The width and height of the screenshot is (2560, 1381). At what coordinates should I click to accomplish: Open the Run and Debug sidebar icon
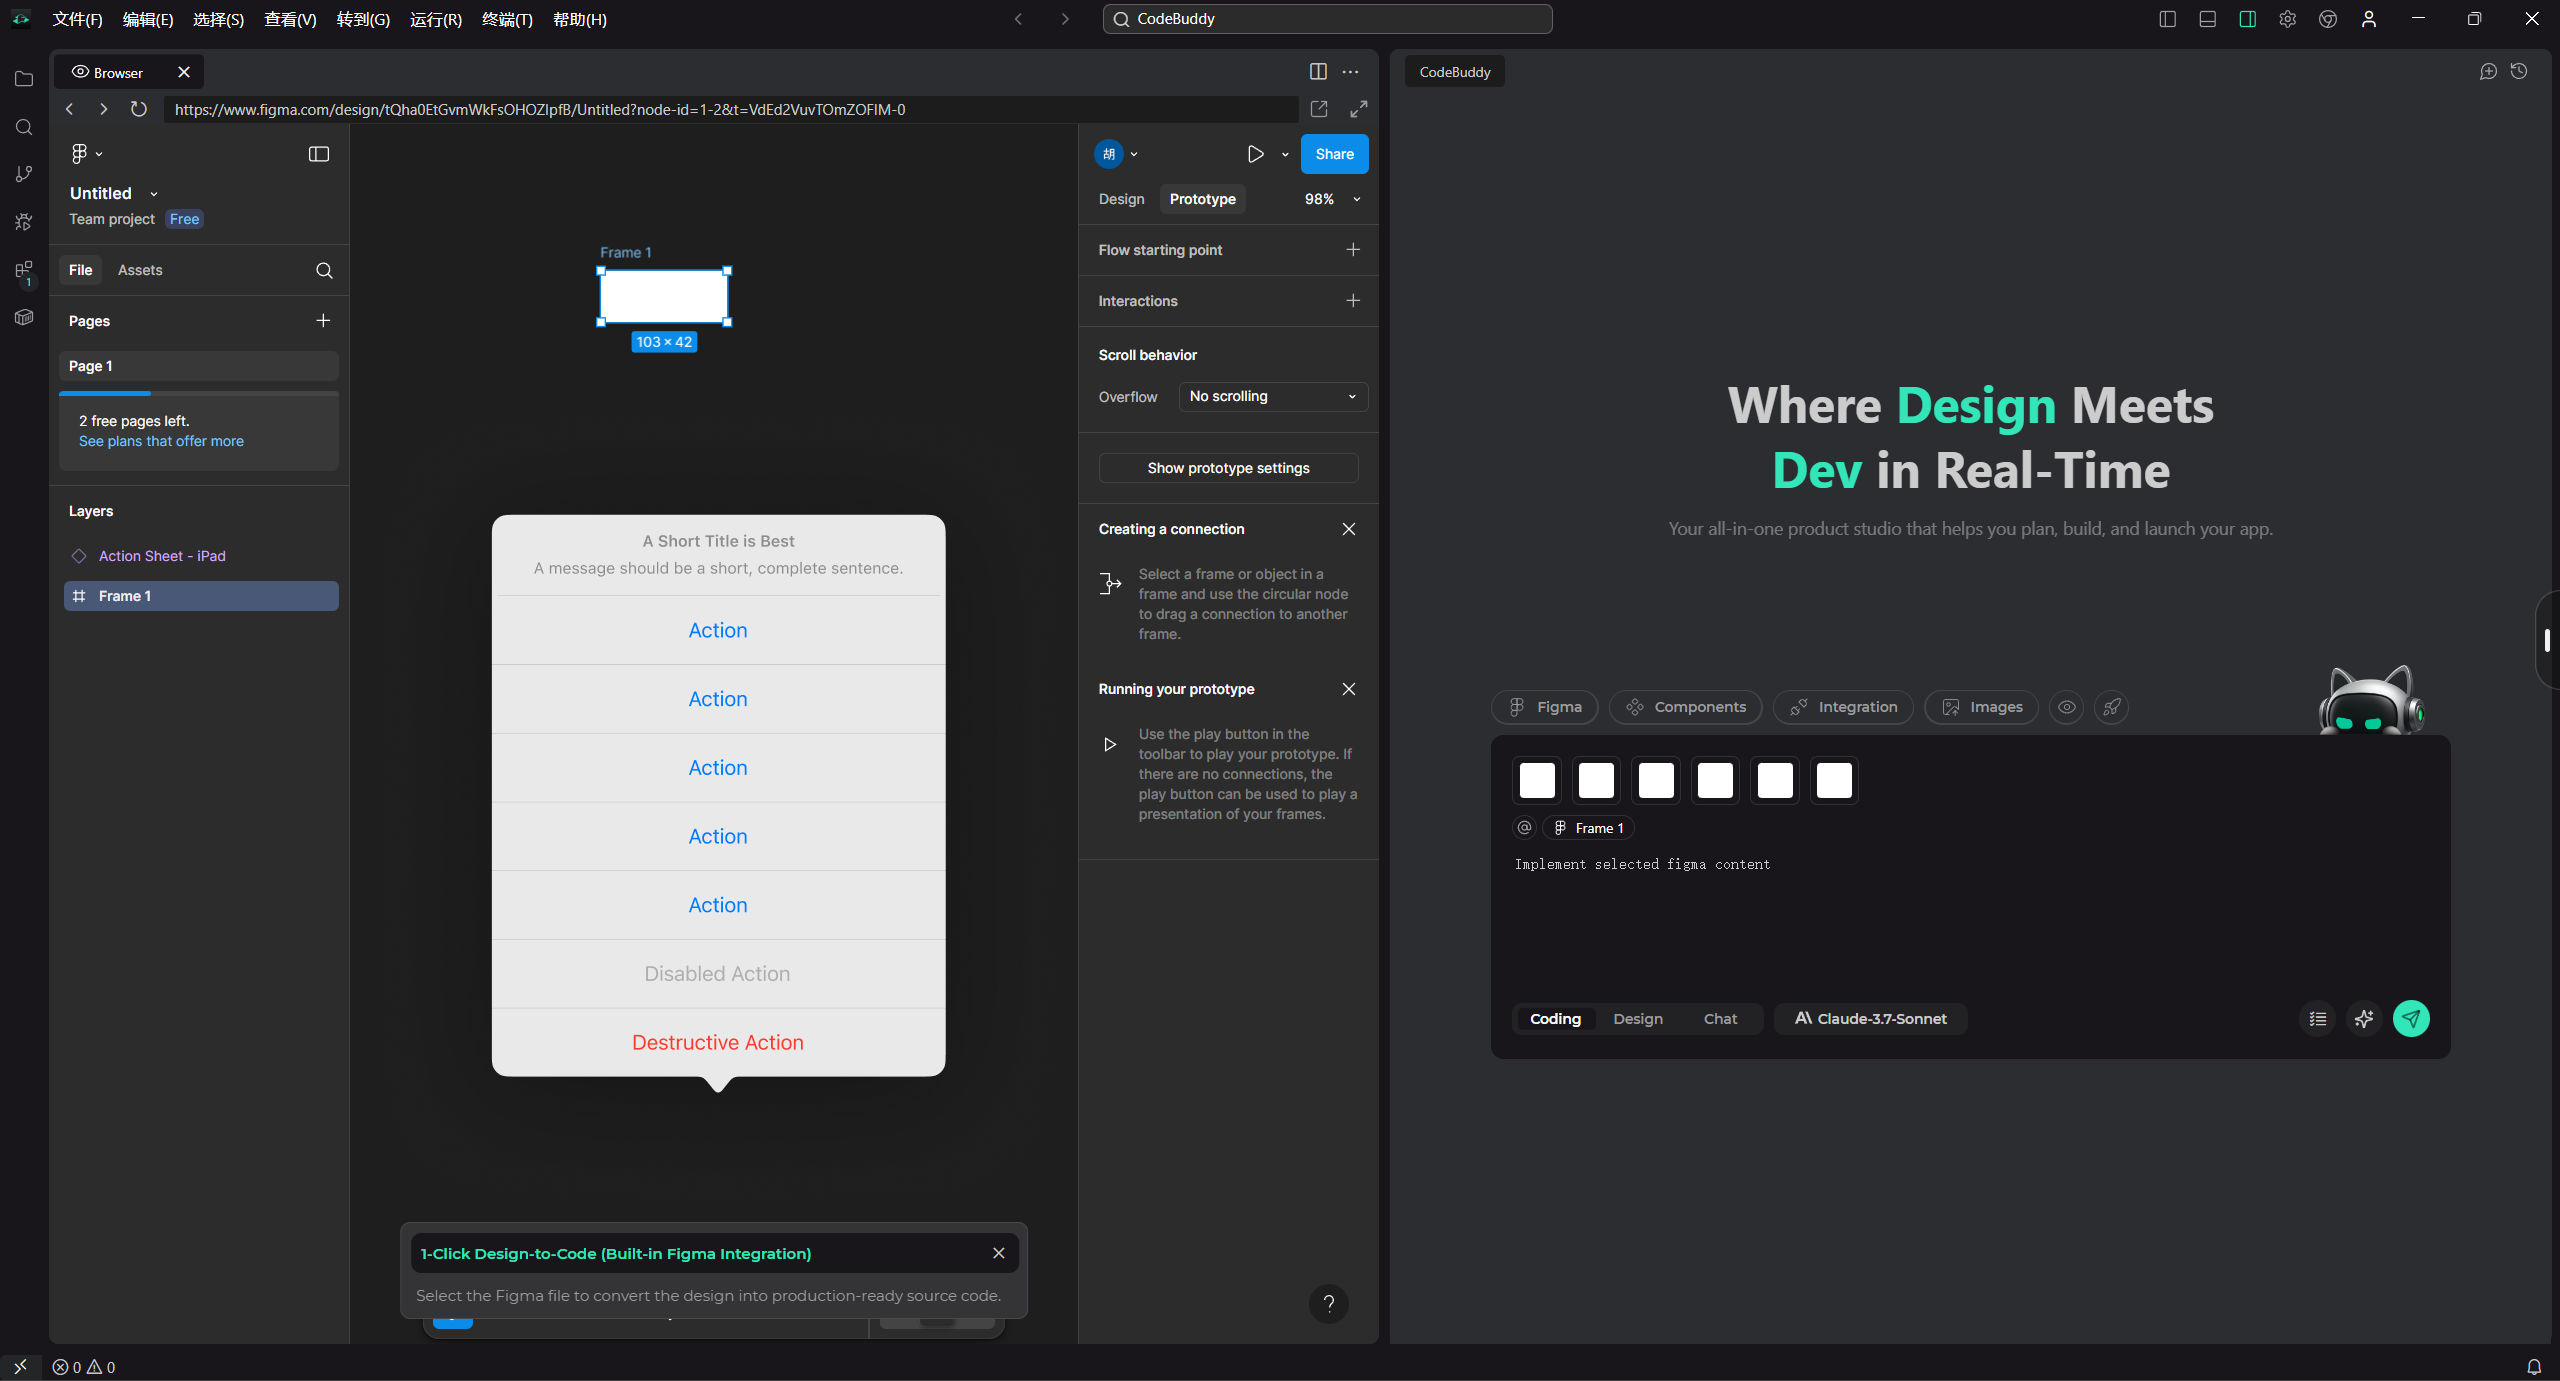click(24, 221)
